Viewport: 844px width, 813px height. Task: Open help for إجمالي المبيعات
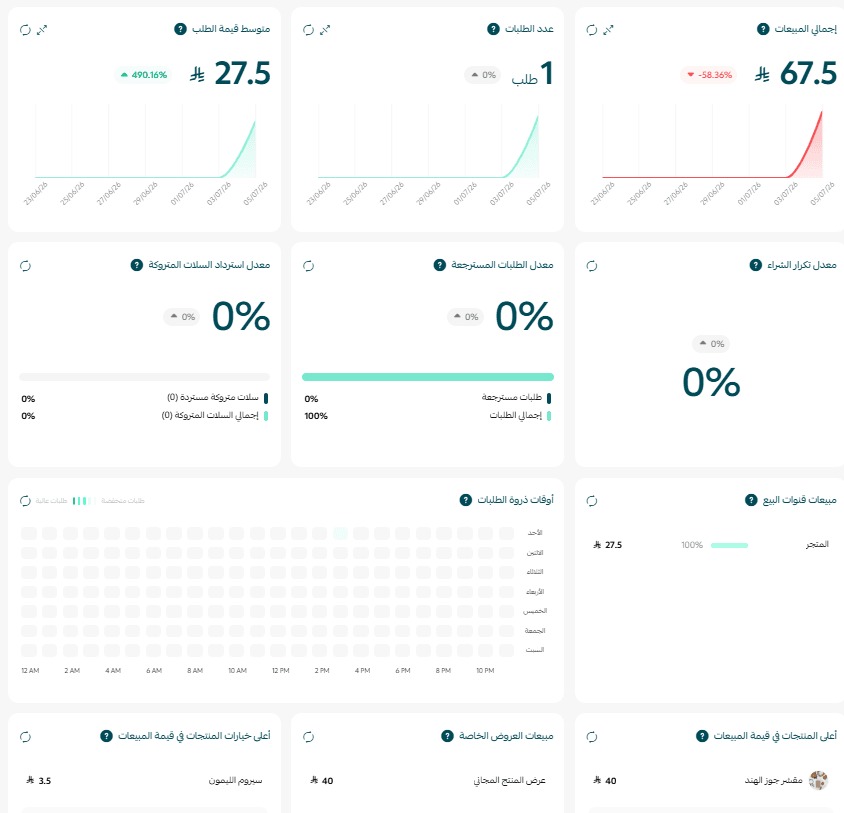(x=763, y=29)
